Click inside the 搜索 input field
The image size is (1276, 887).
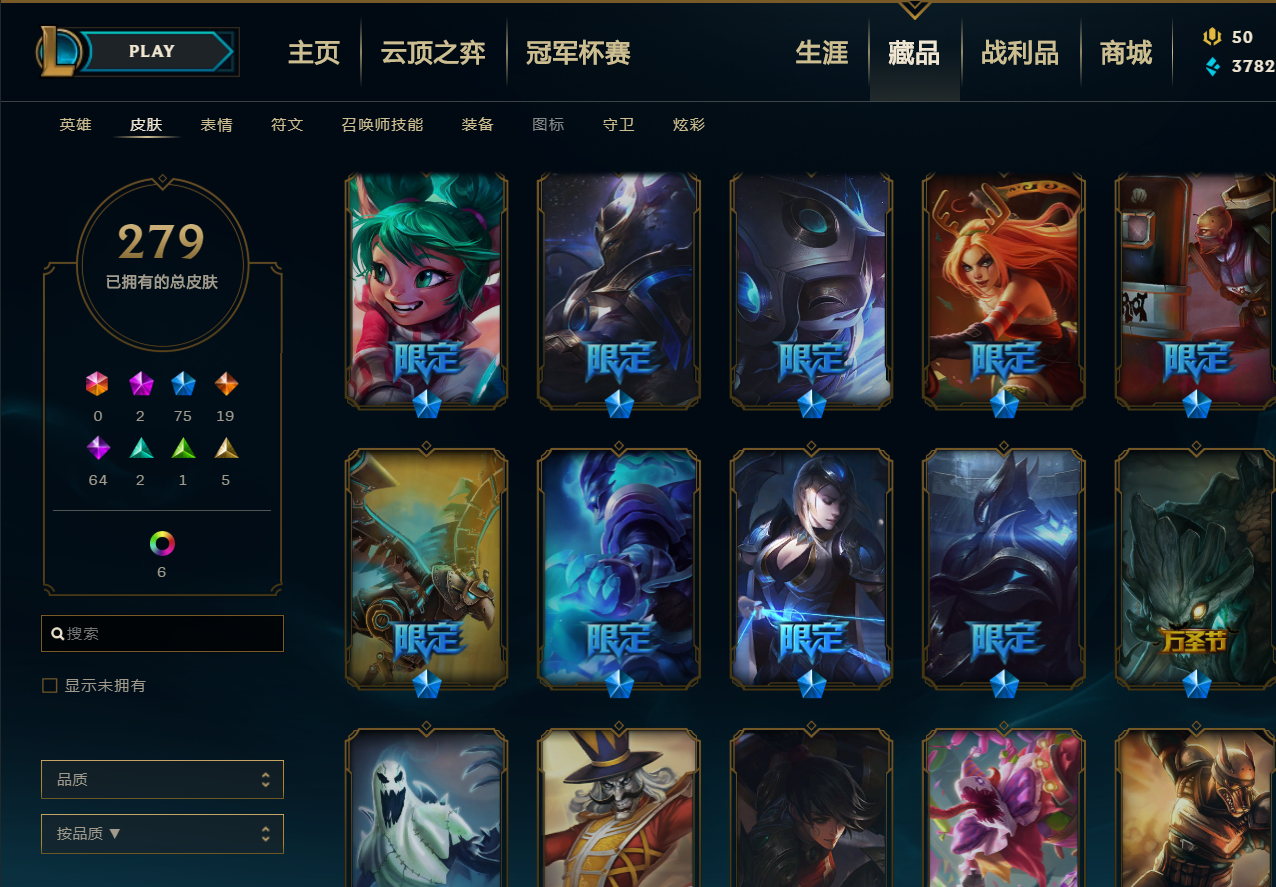[162, 634]
